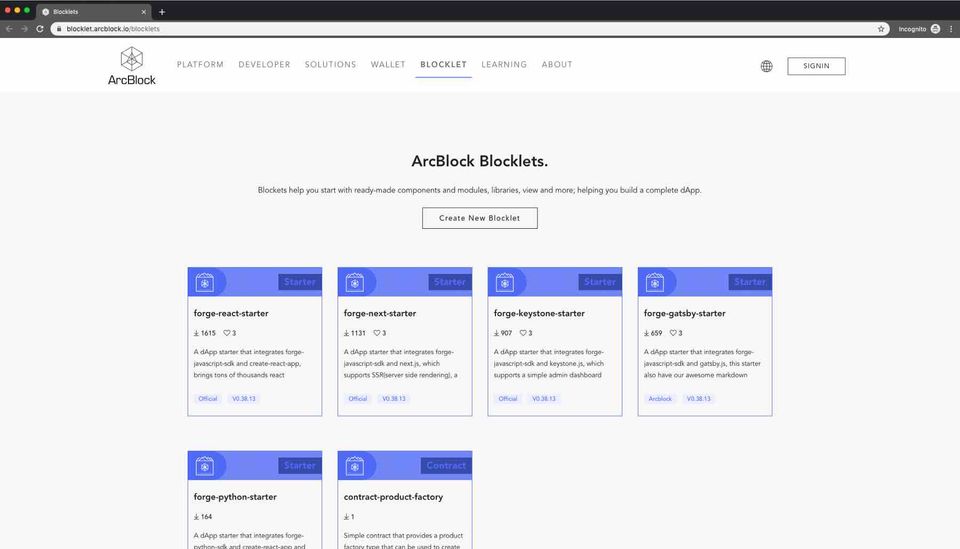
Task: Click the heart icon on forge-react-starter
Action: tap(227, 333)
